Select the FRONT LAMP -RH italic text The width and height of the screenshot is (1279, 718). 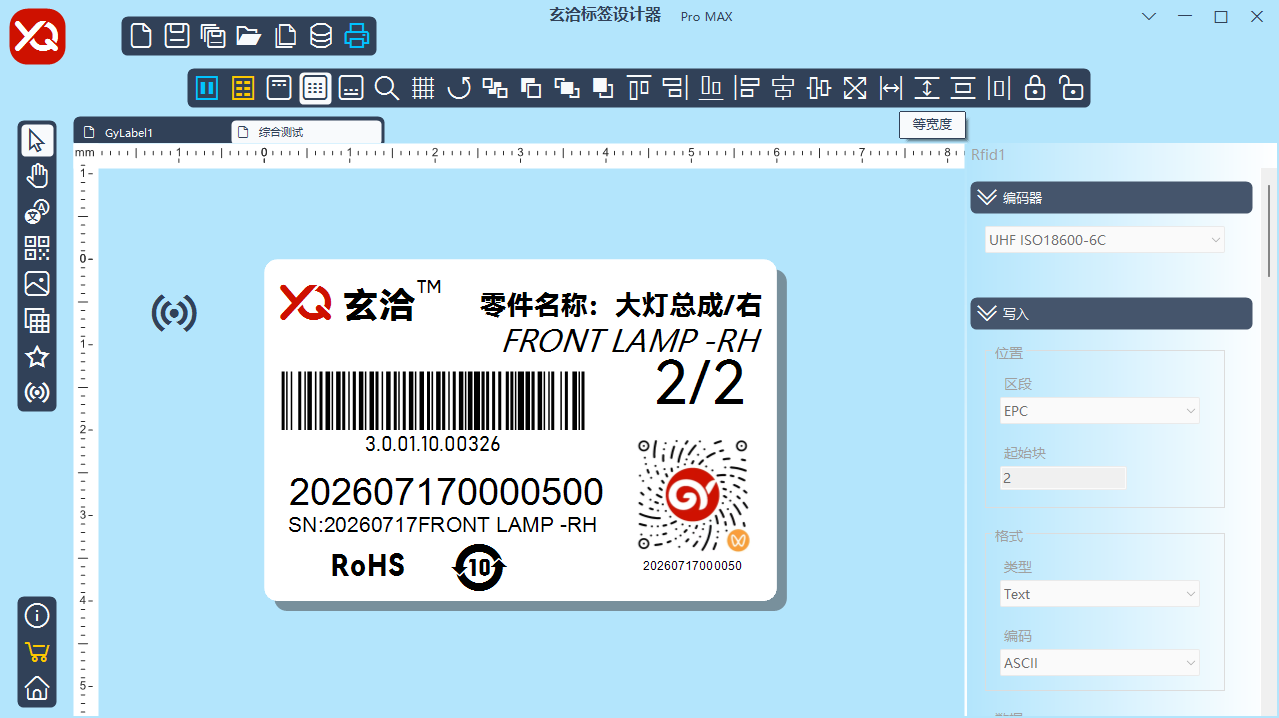click(631, 341)
